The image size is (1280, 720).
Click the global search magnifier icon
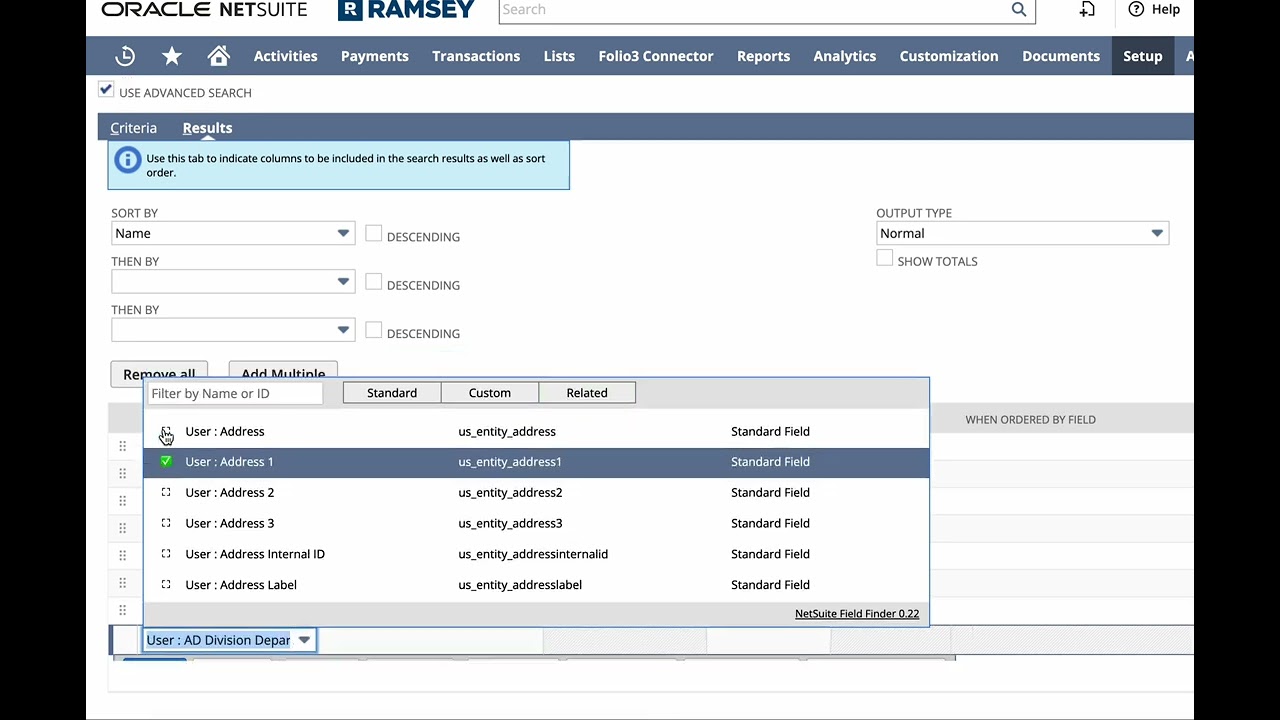[x=1018, y=10]
